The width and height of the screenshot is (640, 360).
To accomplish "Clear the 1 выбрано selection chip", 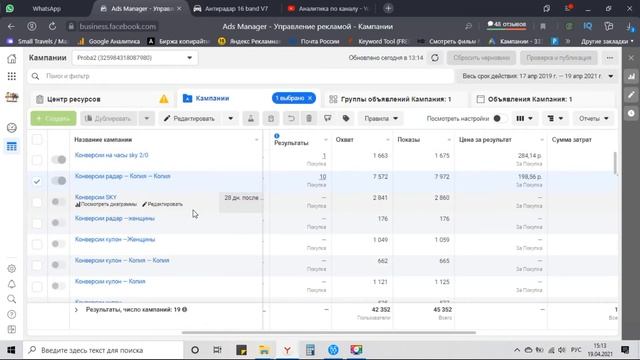I will pos(310,98).
